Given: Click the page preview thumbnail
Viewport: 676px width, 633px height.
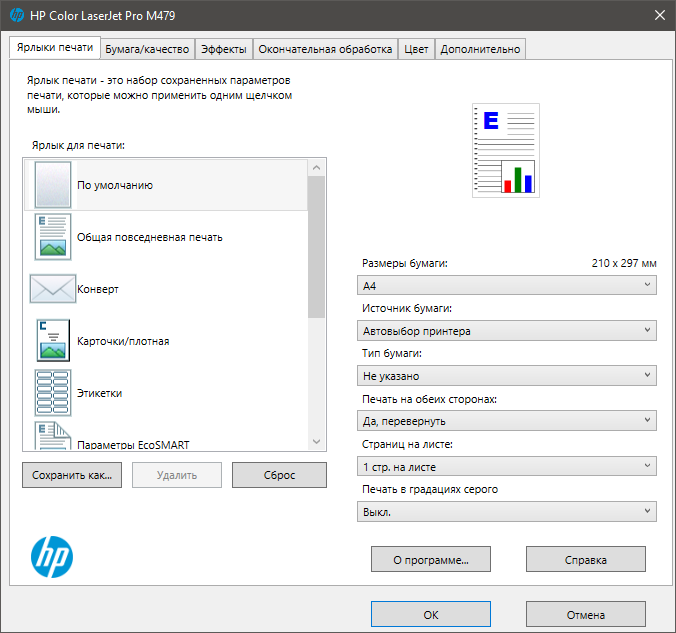Looking at the screenshot, I should (x=506, y=150).
